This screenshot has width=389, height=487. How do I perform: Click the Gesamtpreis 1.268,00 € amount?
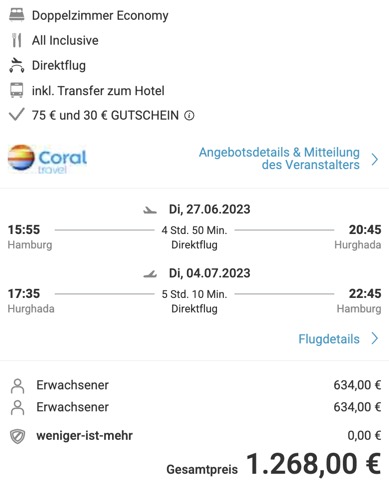coord(313,464)
